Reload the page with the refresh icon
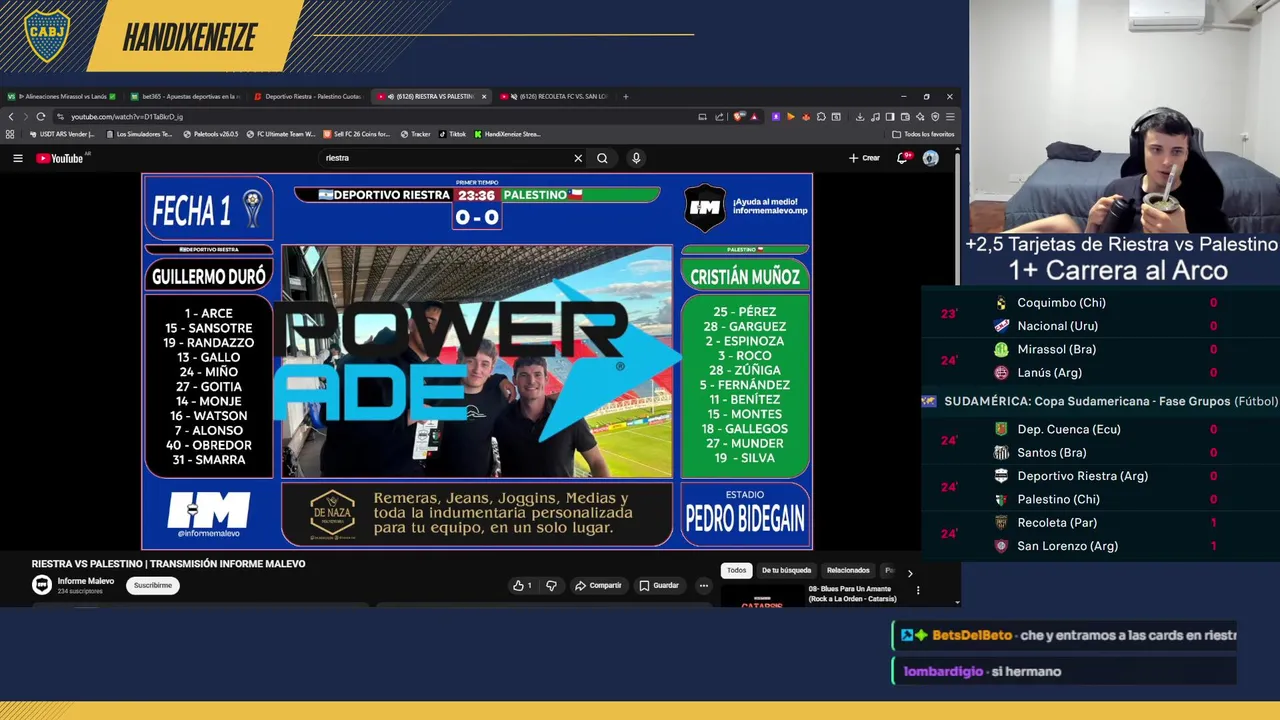This screenshot has height=720, width=1280. pyautogui.click(x=41, y=116)
